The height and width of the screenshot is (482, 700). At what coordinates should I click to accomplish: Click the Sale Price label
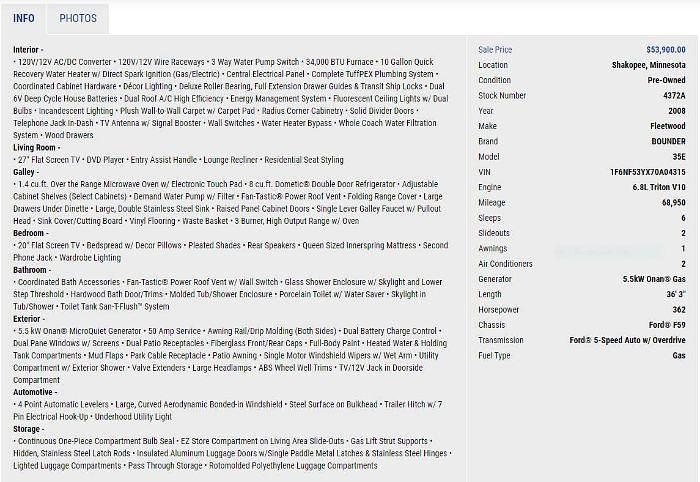click(495, 49)
